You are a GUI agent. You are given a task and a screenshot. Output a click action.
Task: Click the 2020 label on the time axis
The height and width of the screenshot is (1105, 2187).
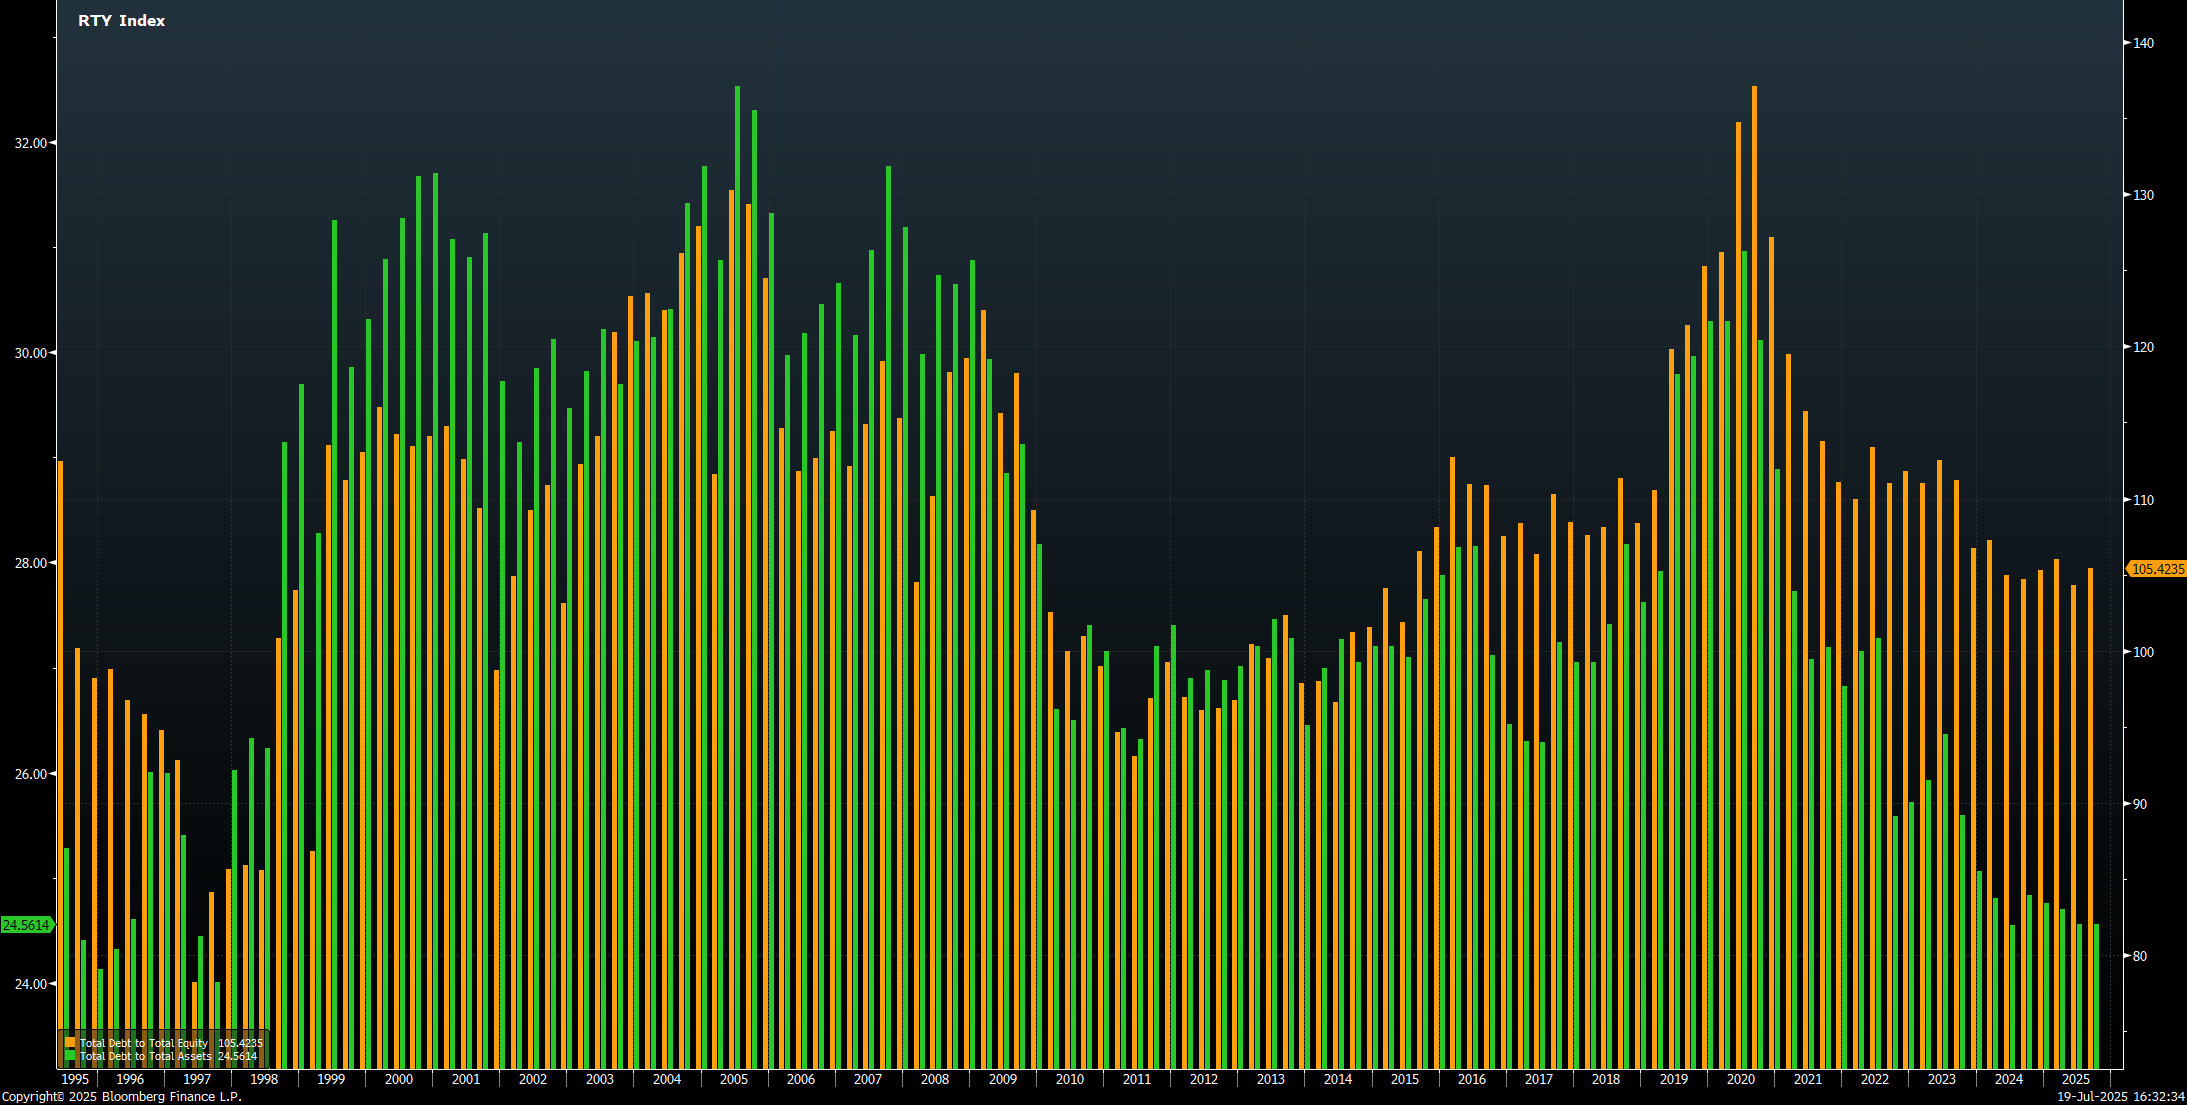pos(1740,1080)
